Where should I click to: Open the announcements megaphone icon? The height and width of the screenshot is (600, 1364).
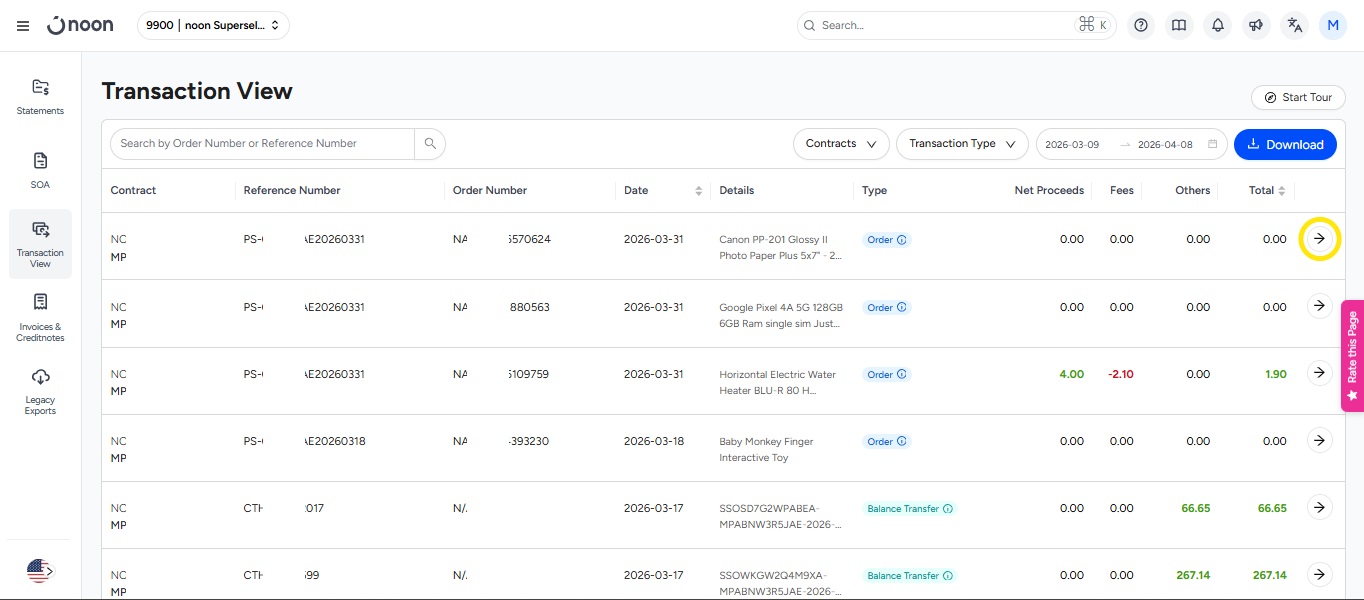1256,26
